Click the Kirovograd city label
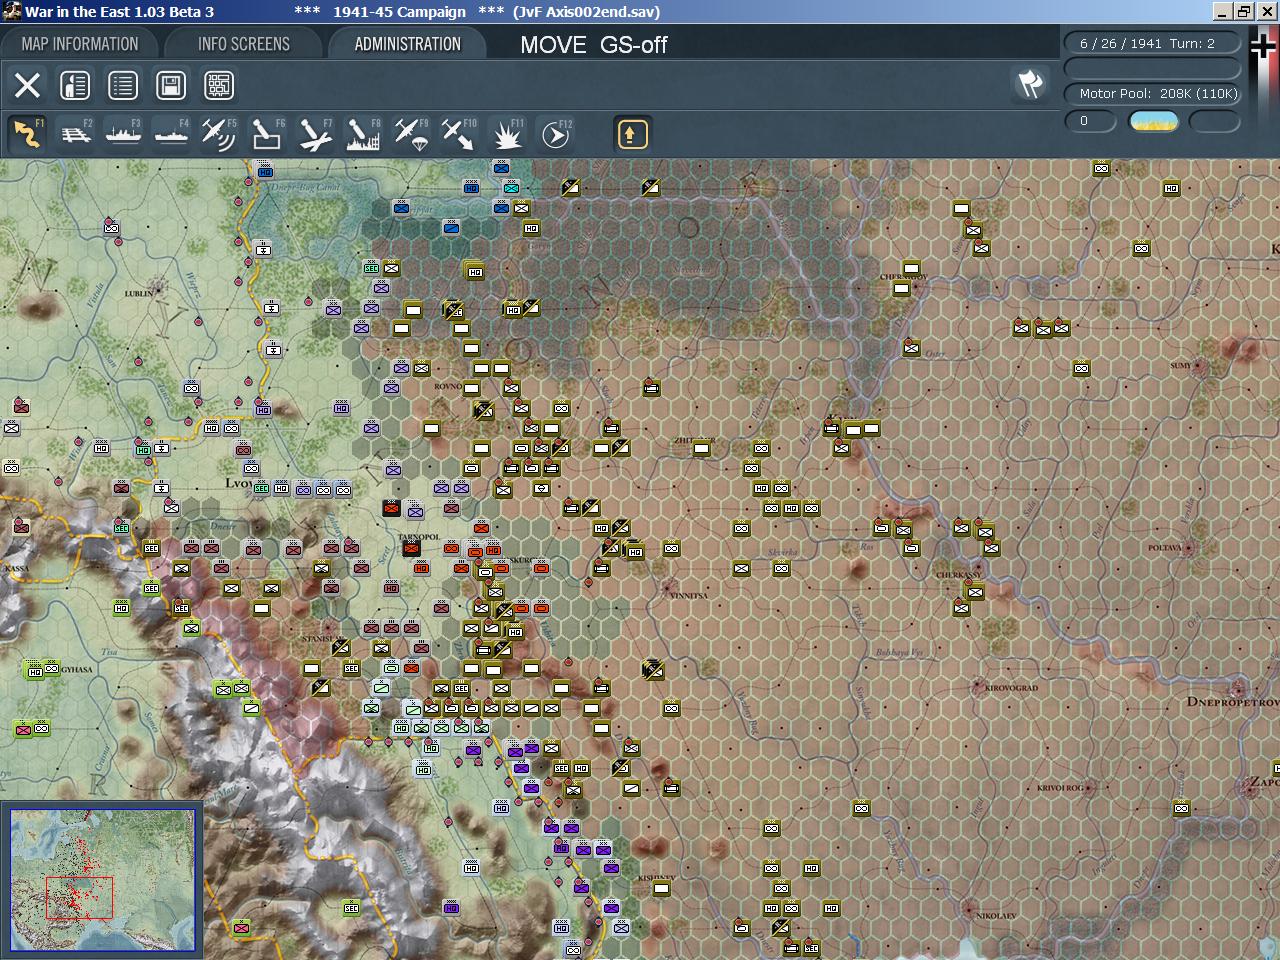The width and height of the screenshot is (1280, 960). click(x=1011, y=688)
